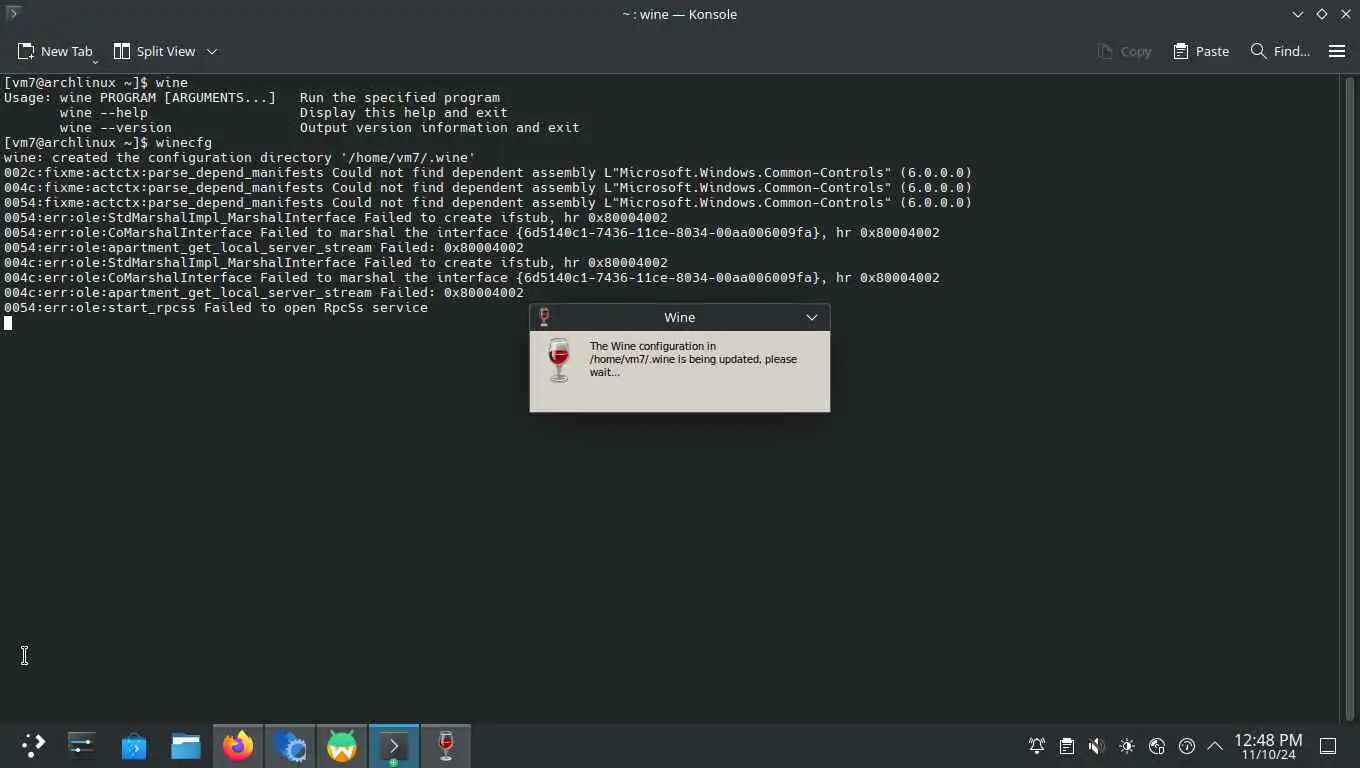Launch Discover software store from taskbar

click(x=134, y=745)
